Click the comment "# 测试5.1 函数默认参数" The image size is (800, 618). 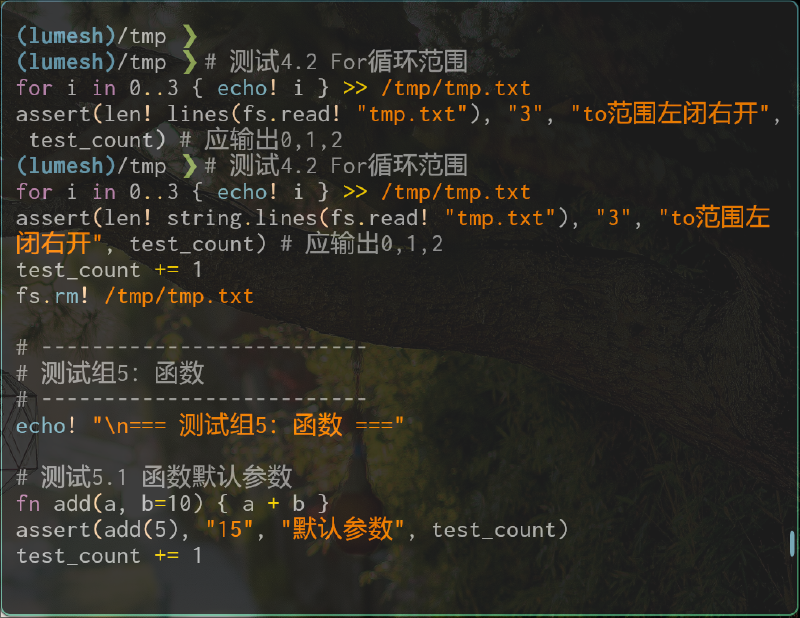(154, 477)
